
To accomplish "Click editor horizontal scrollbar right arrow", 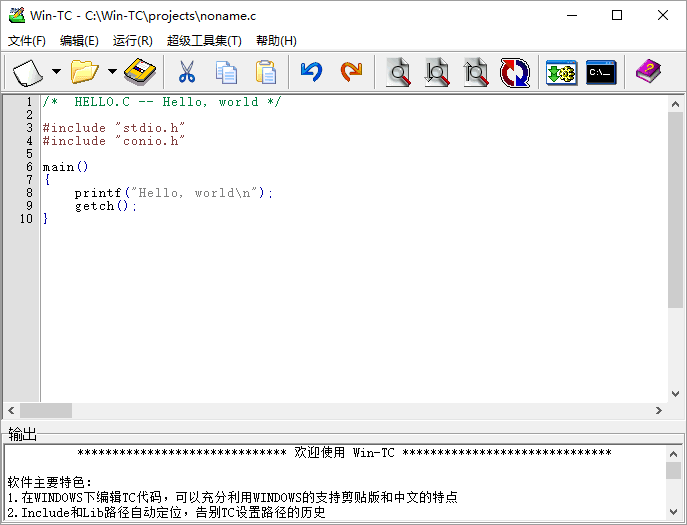I will [x=659, y=411].
